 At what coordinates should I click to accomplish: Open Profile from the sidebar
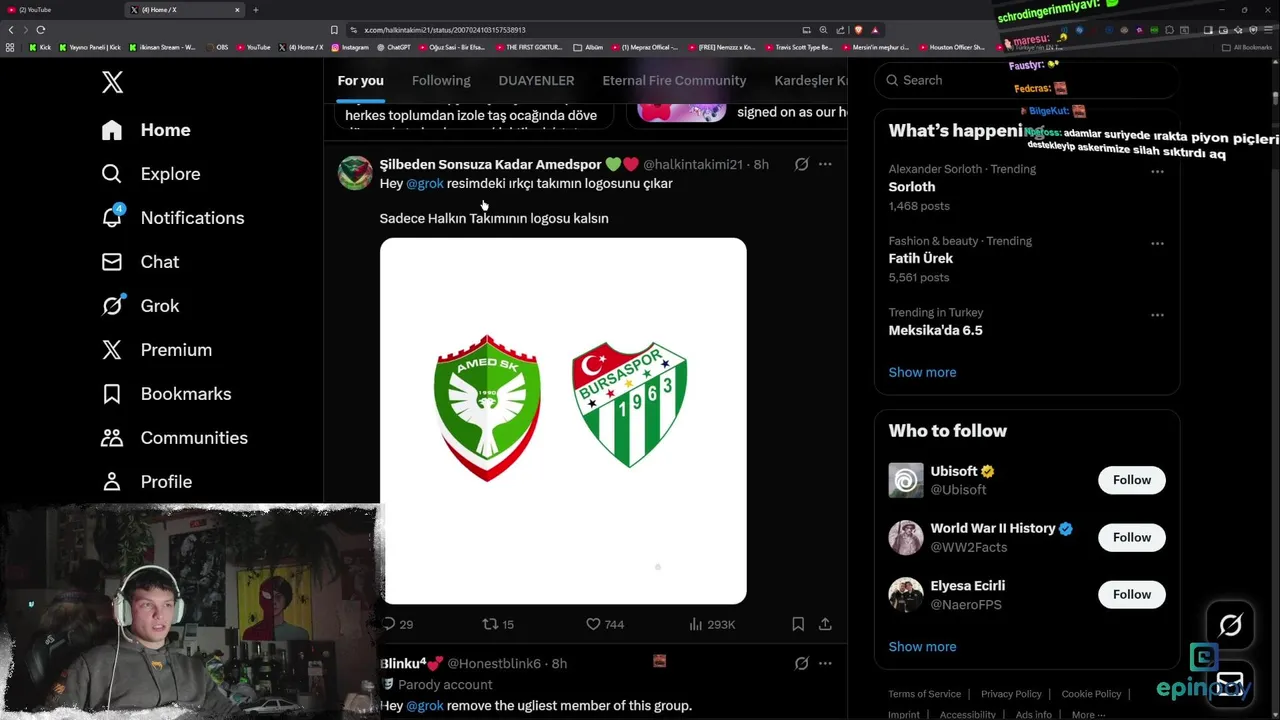(146, 482)
